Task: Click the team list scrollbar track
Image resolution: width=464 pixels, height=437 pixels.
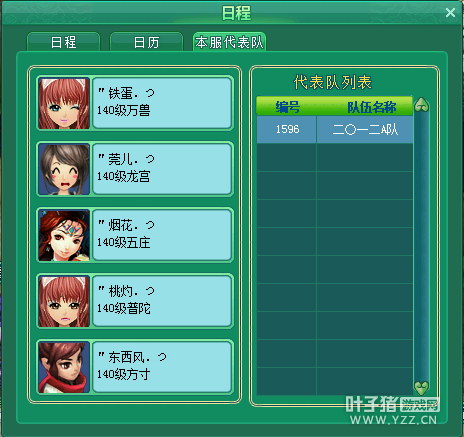Action: [421, 247]
